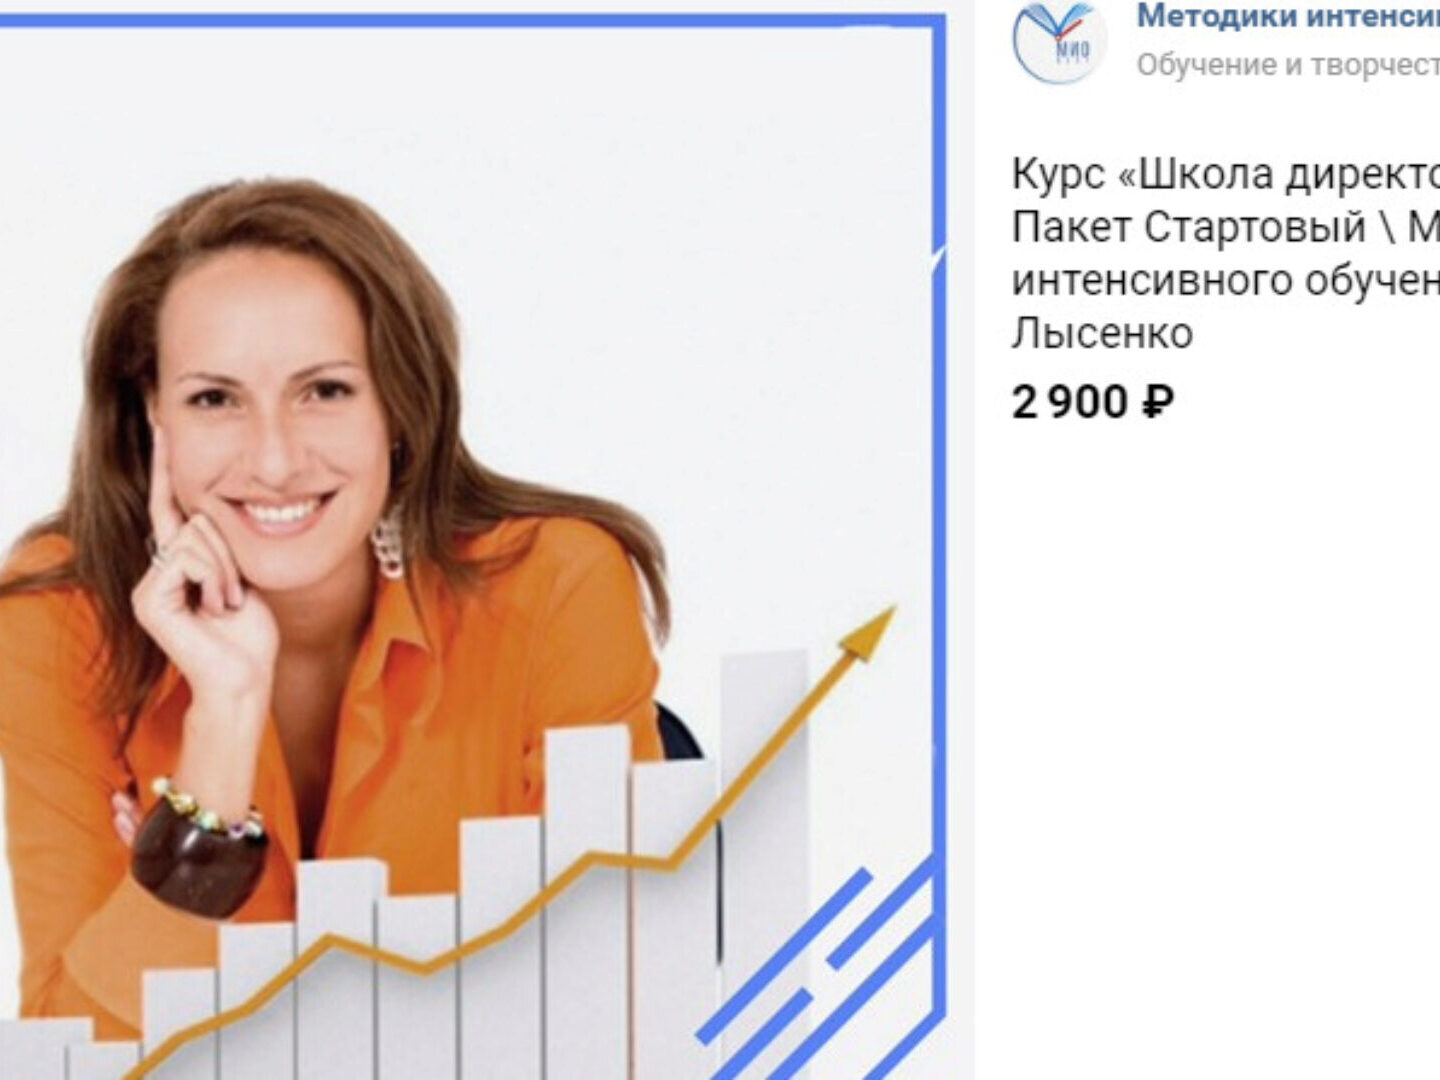Click the blue frame top border

(470, 20)
